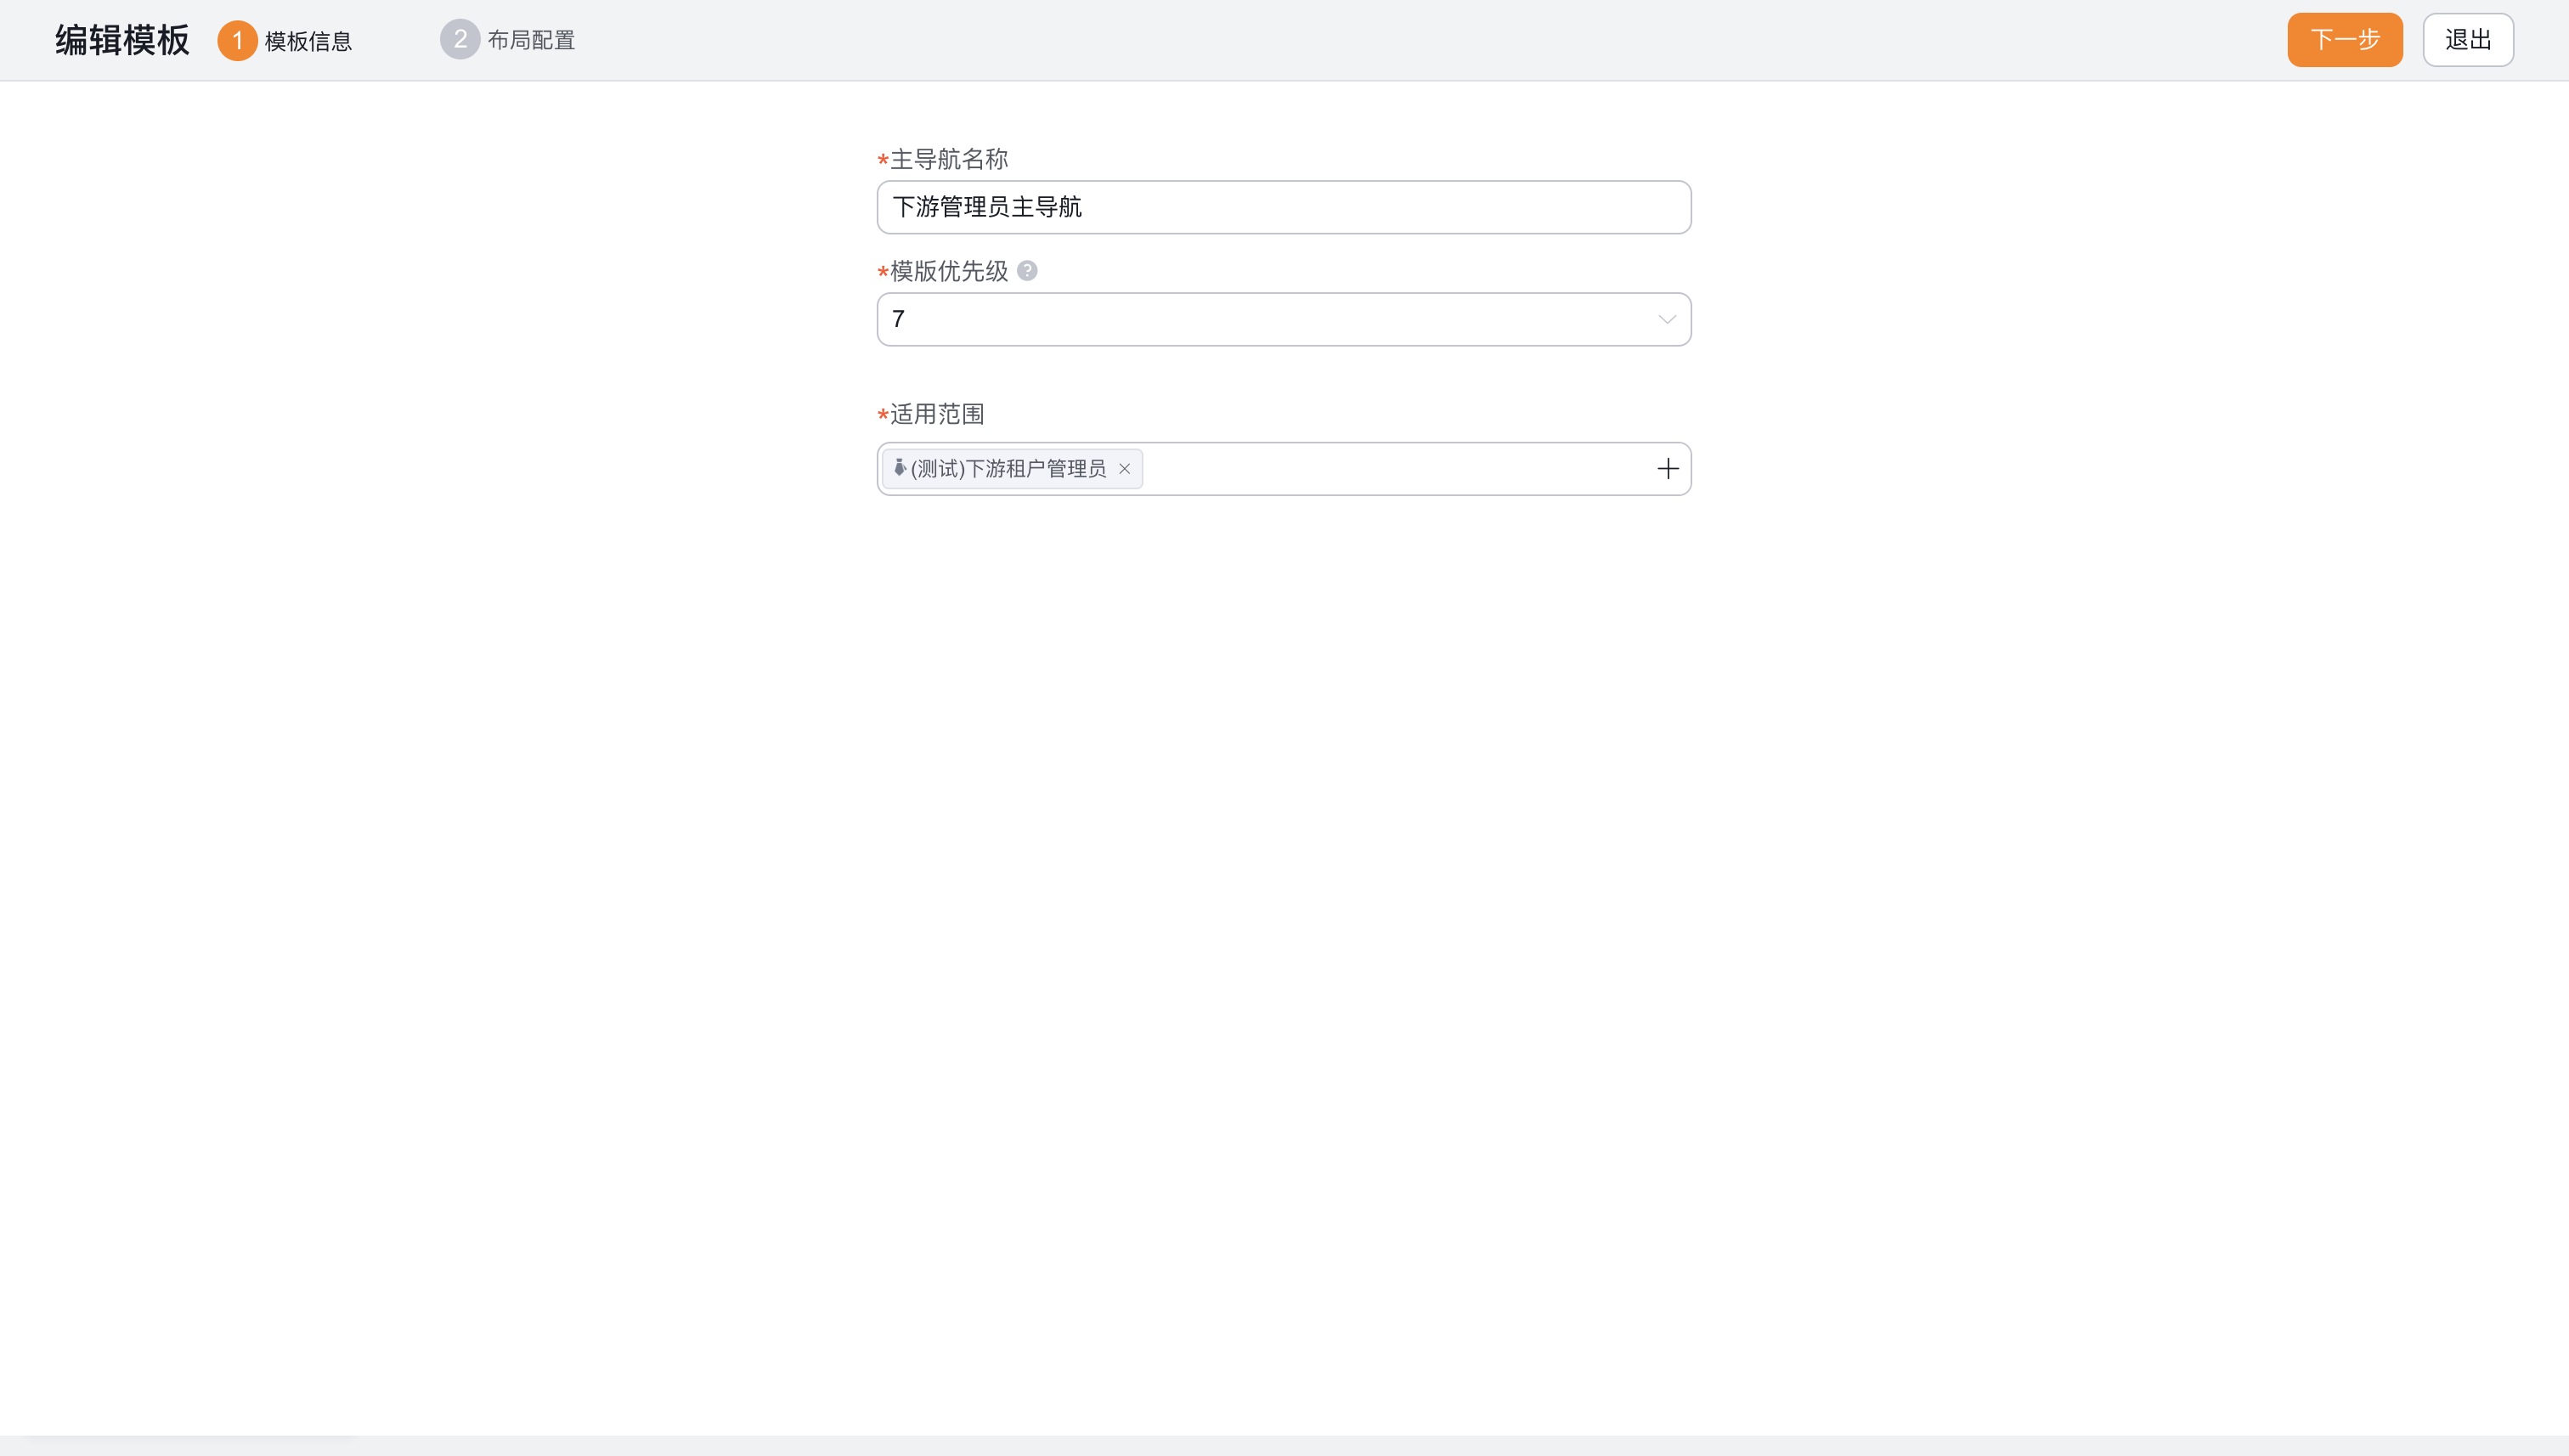This screenshot has height=1456, width=2569.
Task: Go to the 布局配置 step
Action: (x=508, y=40)
